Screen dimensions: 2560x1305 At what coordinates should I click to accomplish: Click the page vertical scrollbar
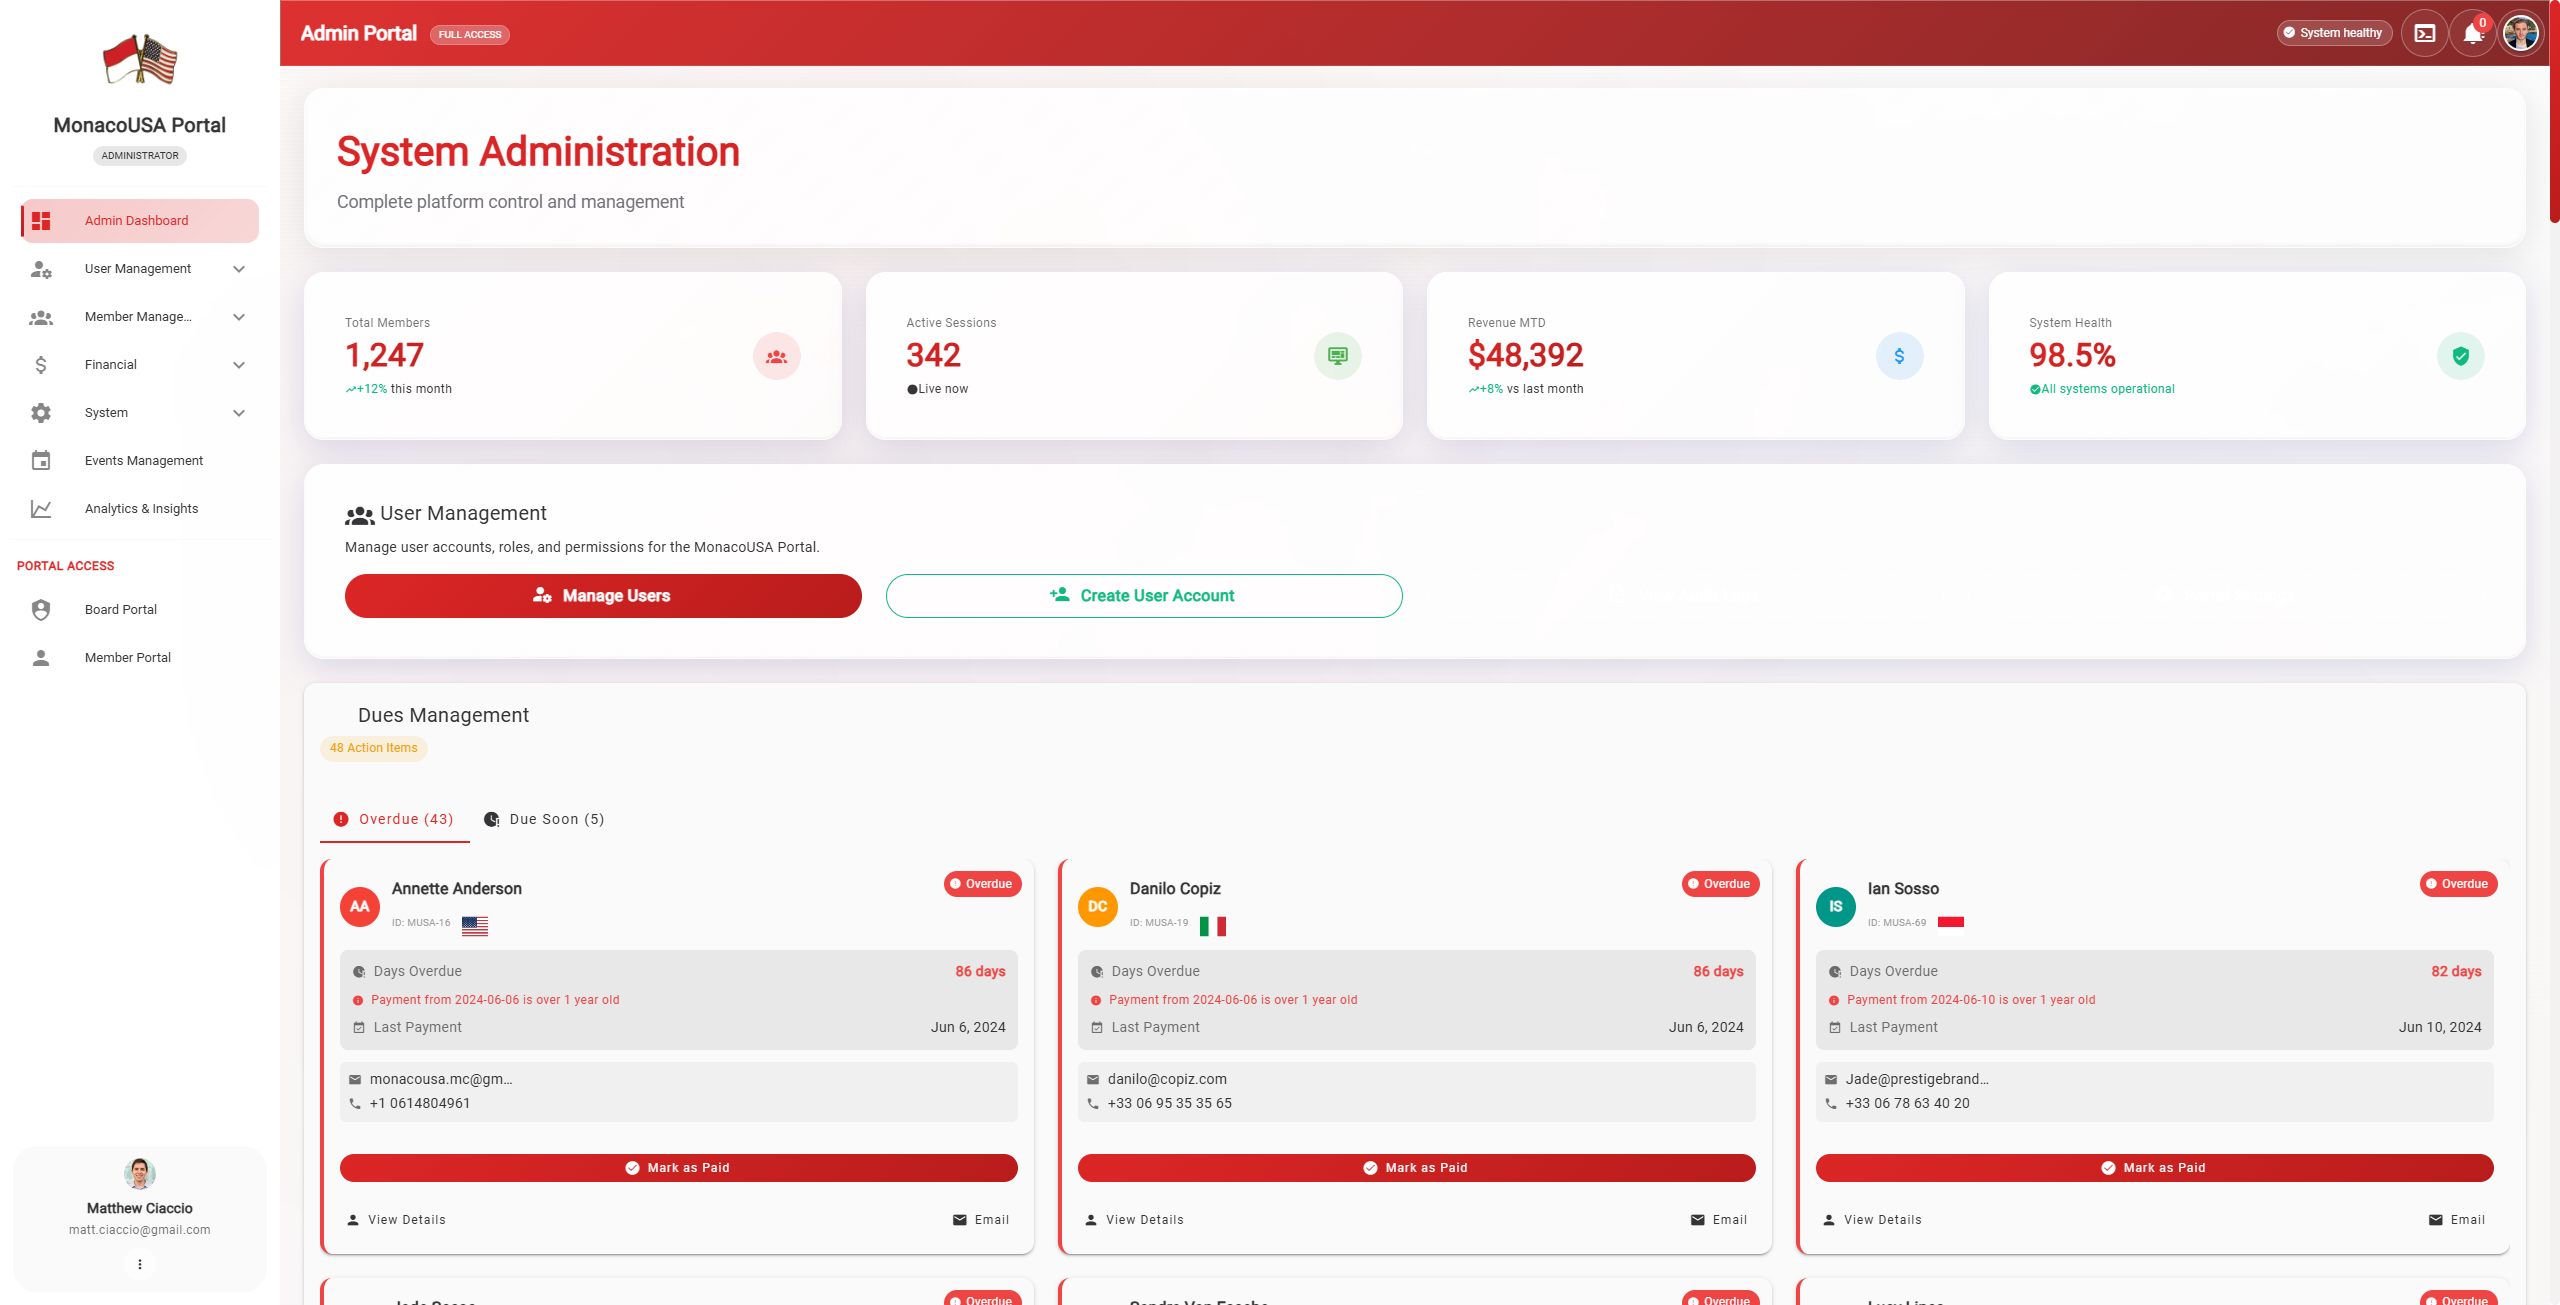pos(2553,110)
